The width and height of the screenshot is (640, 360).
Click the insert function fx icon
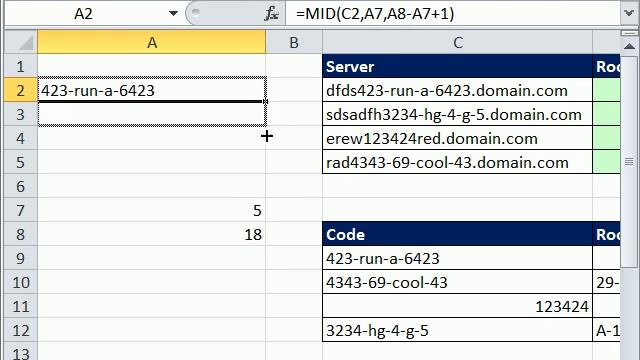point(271,14)
